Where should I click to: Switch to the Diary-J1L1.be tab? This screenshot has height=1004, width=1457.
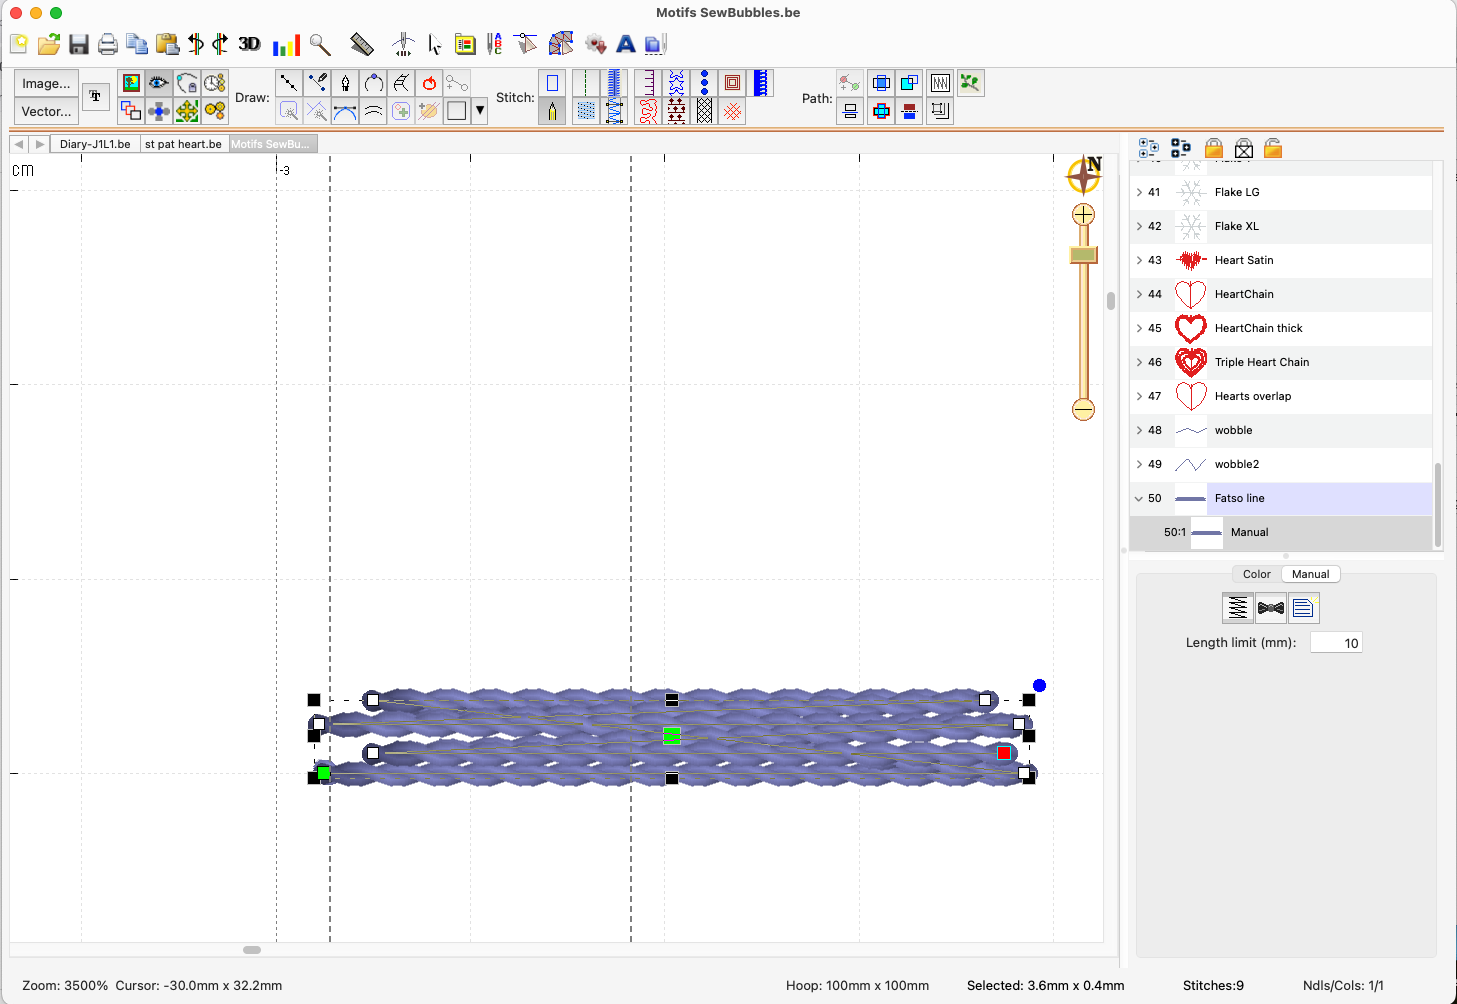point(95,144)
